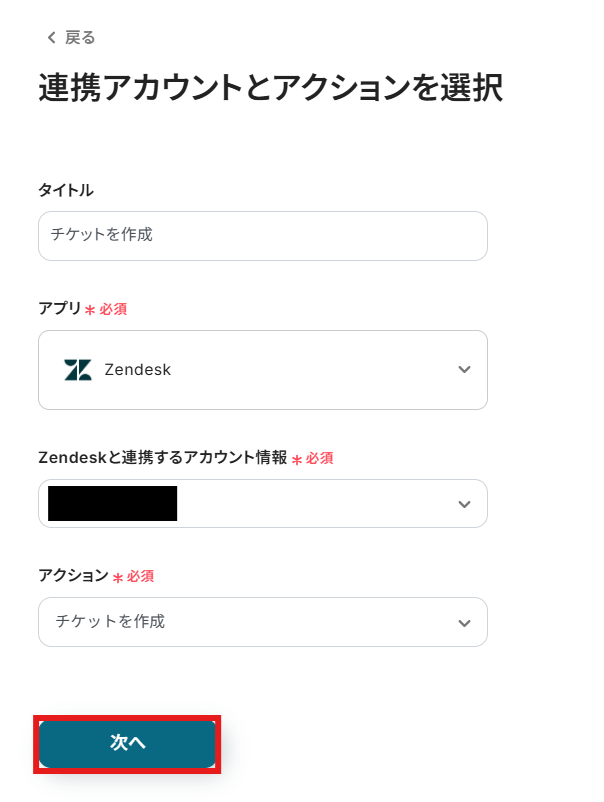Expand the アクション dropdown chevron
The width and height of the screenshot is (604, 802).
click(x=464, y=622)
